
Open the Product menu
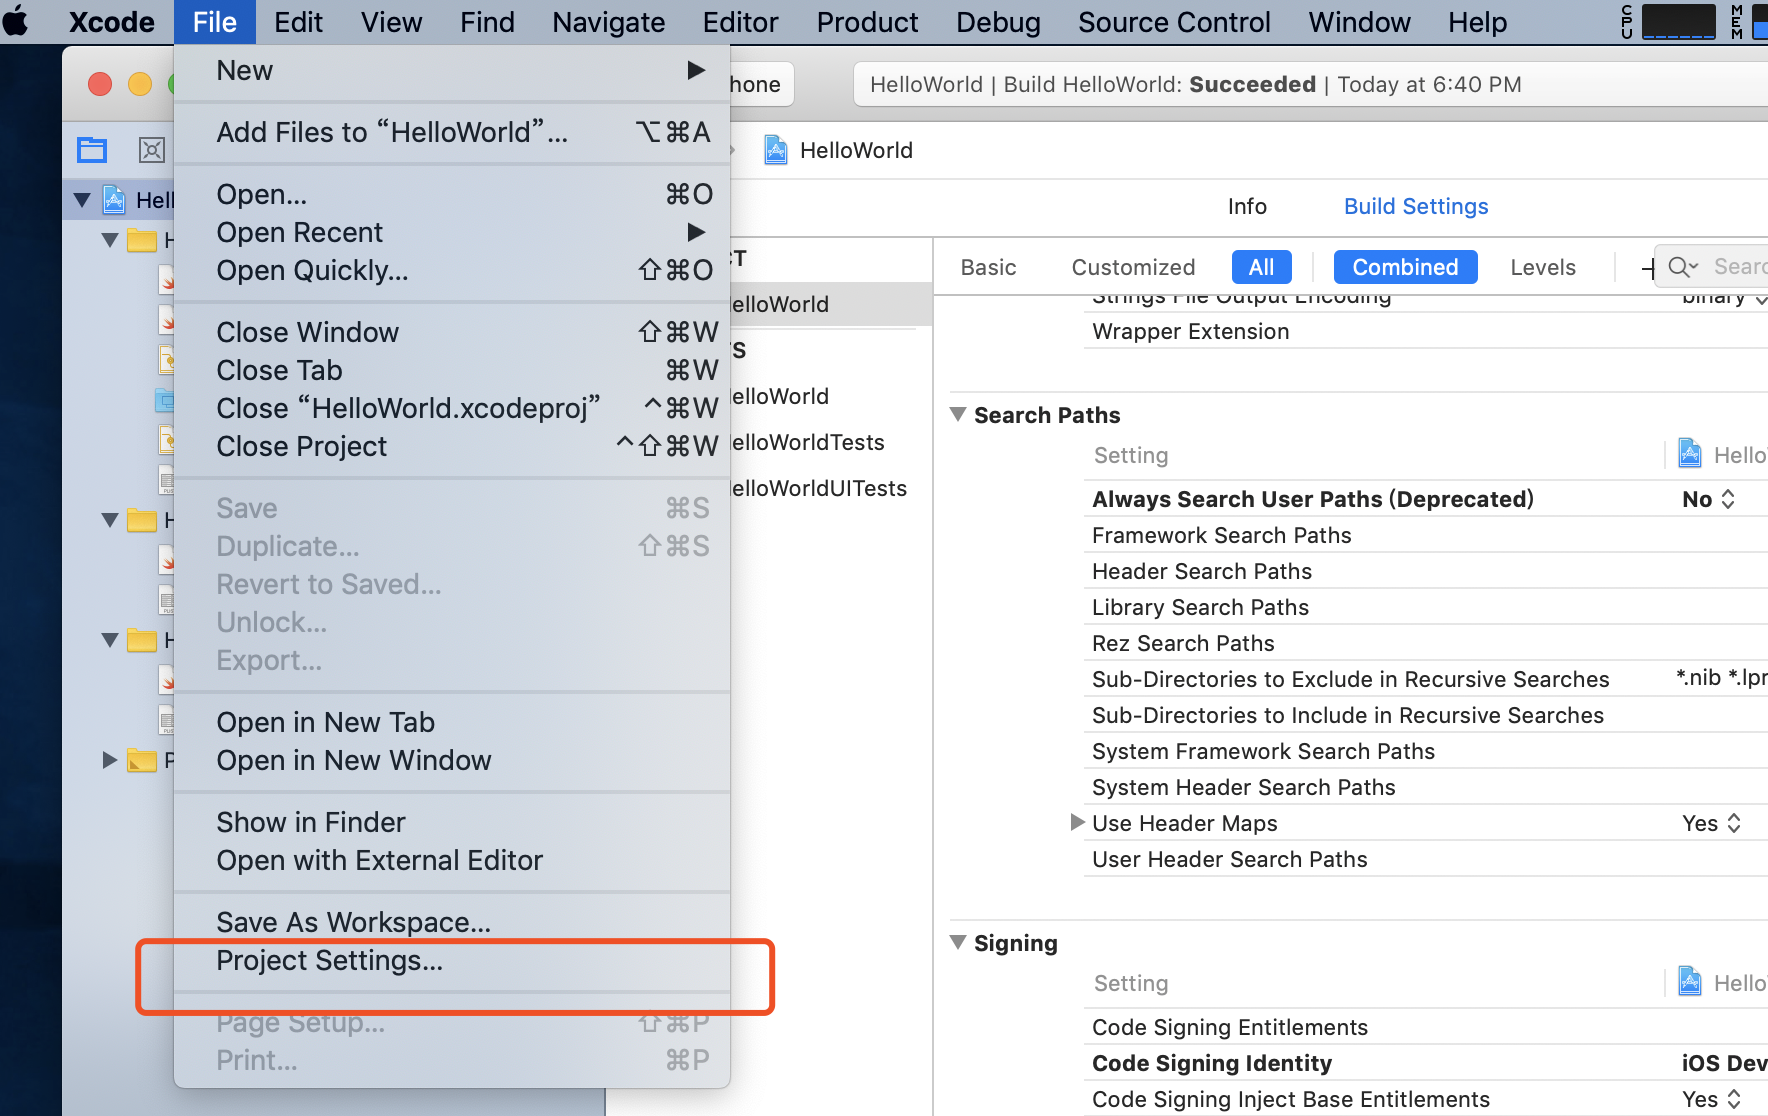pyautogui.click(x=867, y=22)
